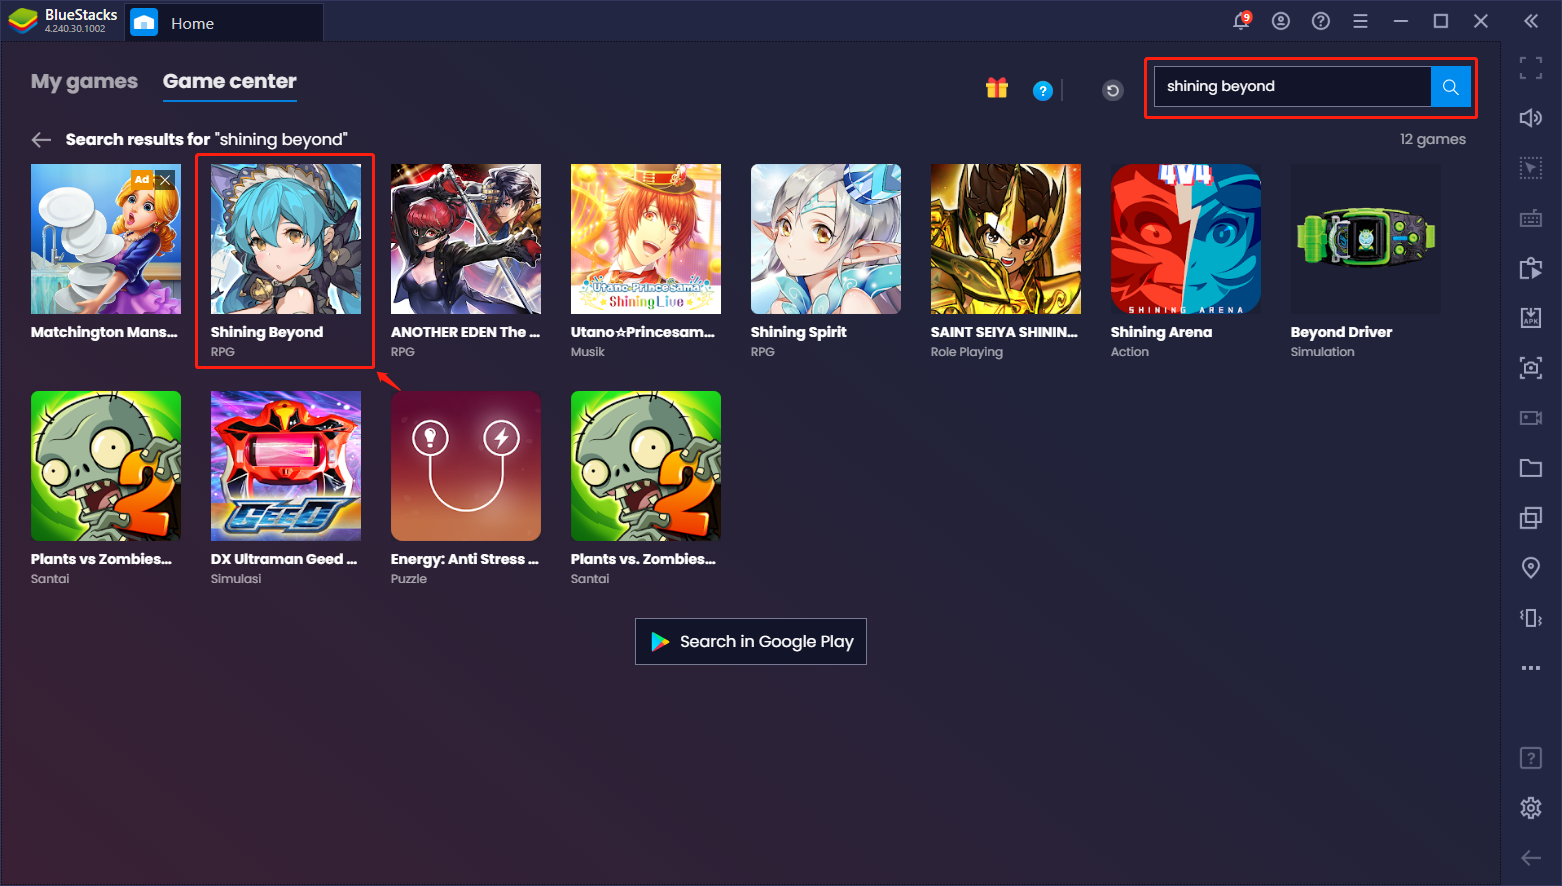Open the first Plants vs Zombies thumbnail
This screenshot has height=886, width=1562.
coord(106,466)
